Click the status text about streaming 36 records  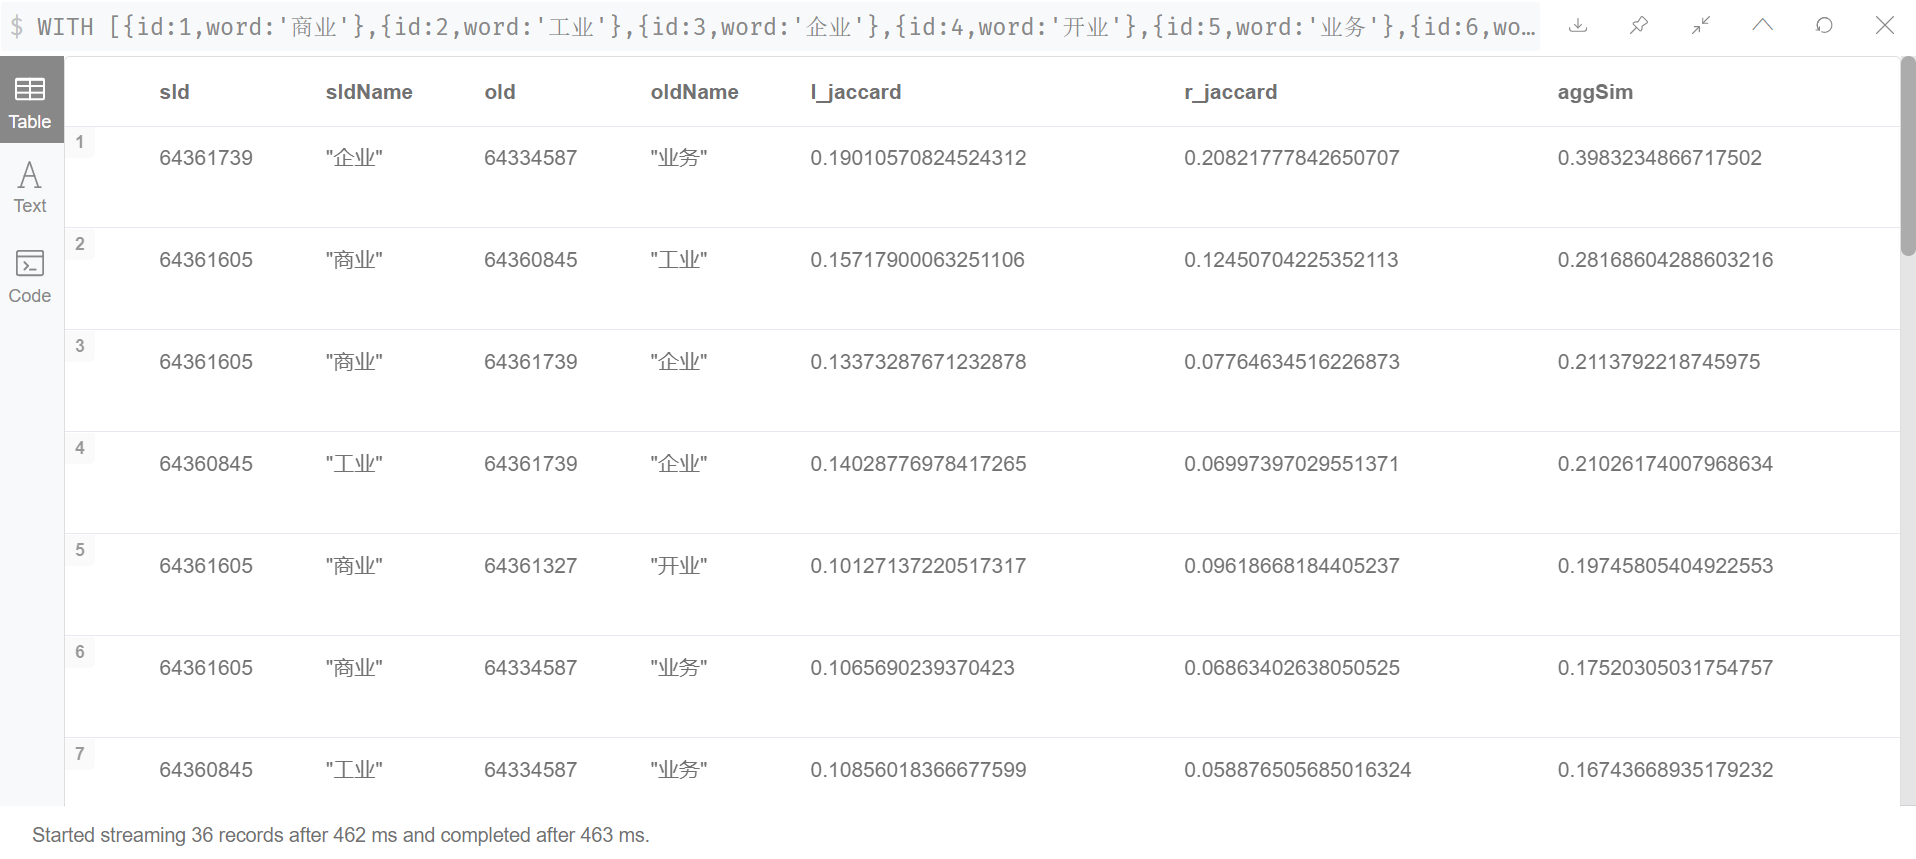click(341, 835)
